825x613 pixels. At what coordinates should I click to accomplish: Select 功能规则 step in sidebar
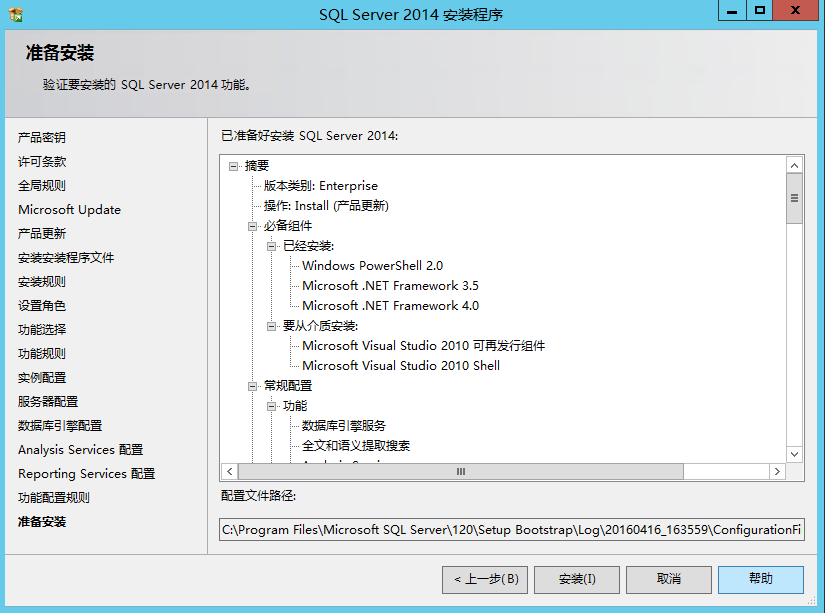42,354
